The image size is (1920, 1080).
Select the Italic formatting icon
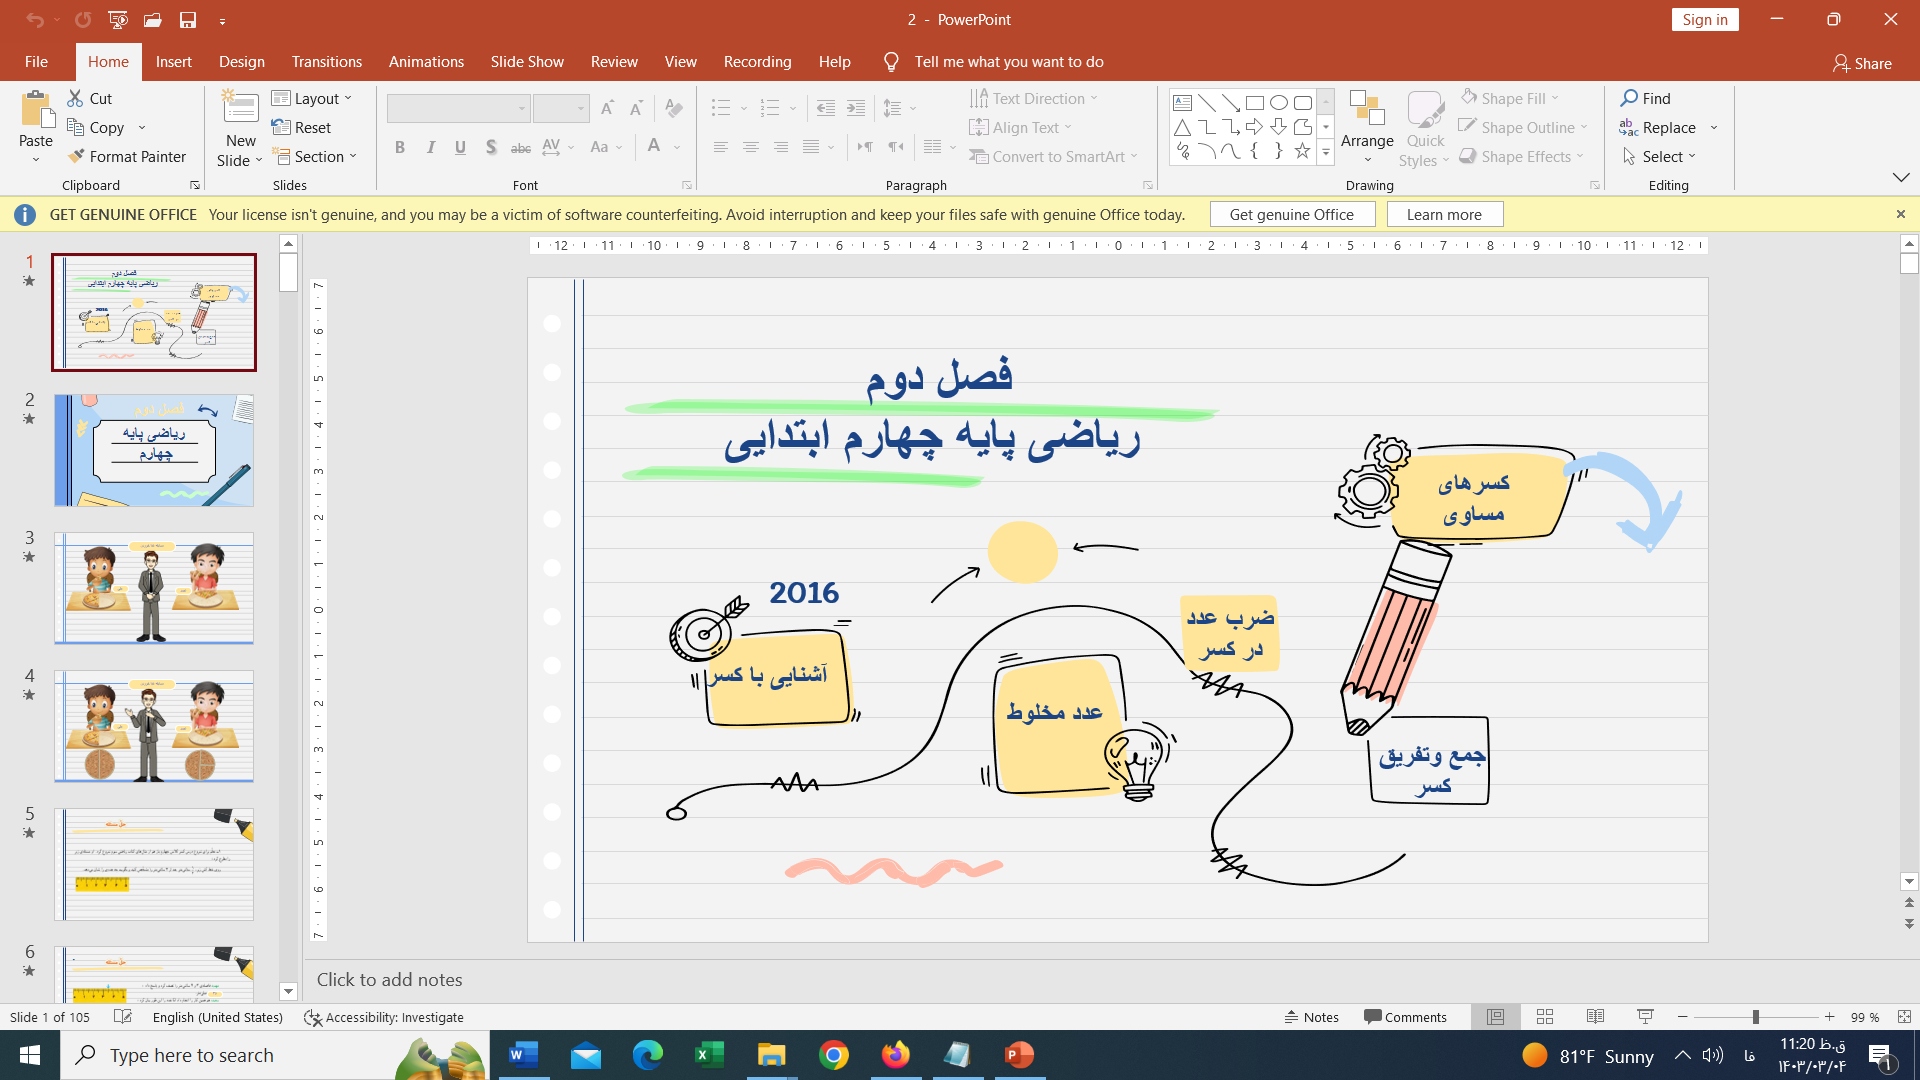click(x=431, y=146)
